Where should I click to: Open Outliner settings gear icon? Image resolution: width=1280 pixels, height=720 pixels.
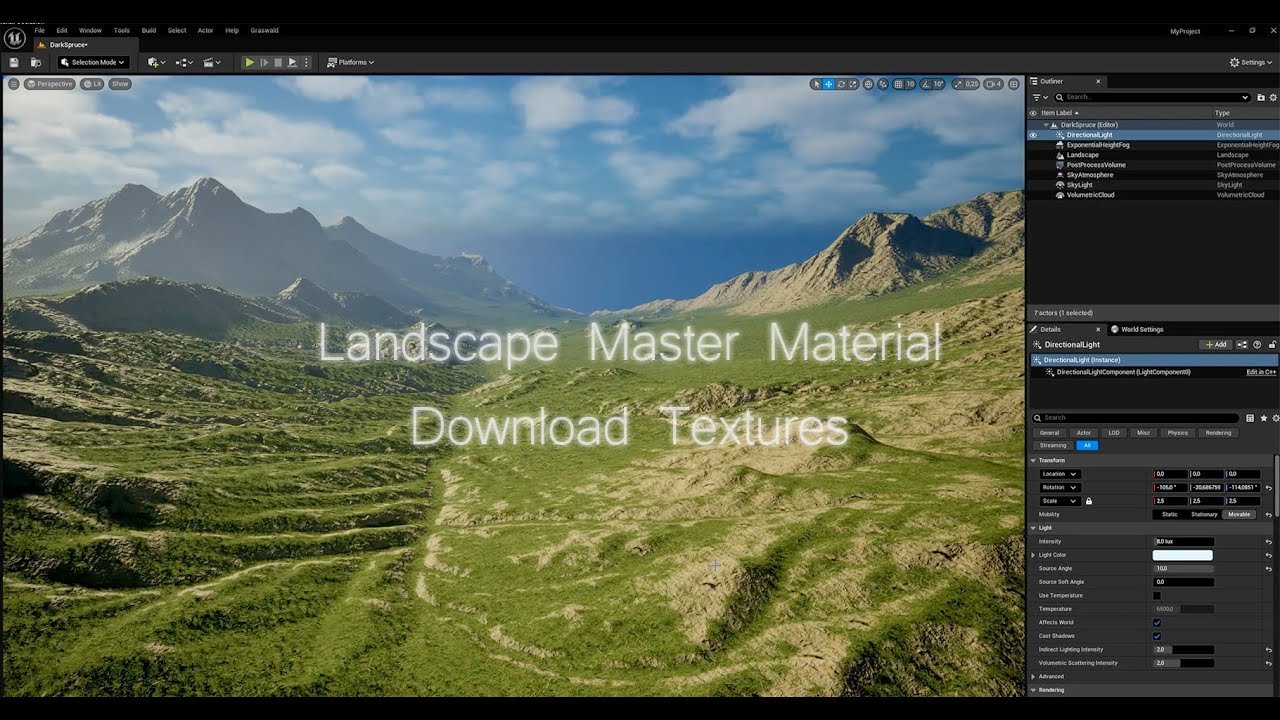coord(1275,97)
